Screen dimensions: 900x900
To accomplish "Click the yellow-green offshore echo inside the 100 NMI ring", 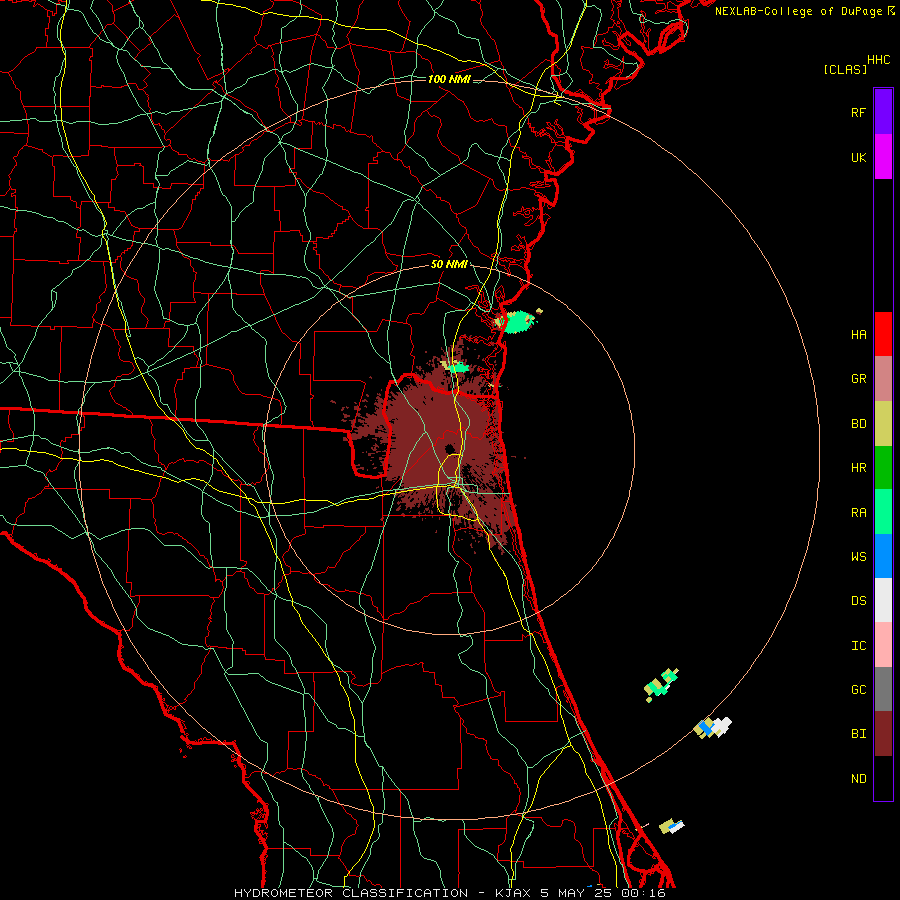I will click(661, 684).
